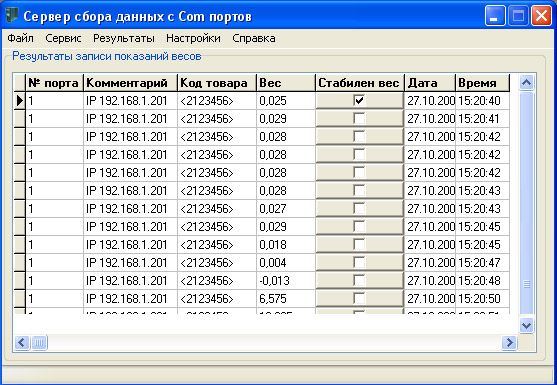Maximize the Сервер сбора данных window

tap(518, 16)
